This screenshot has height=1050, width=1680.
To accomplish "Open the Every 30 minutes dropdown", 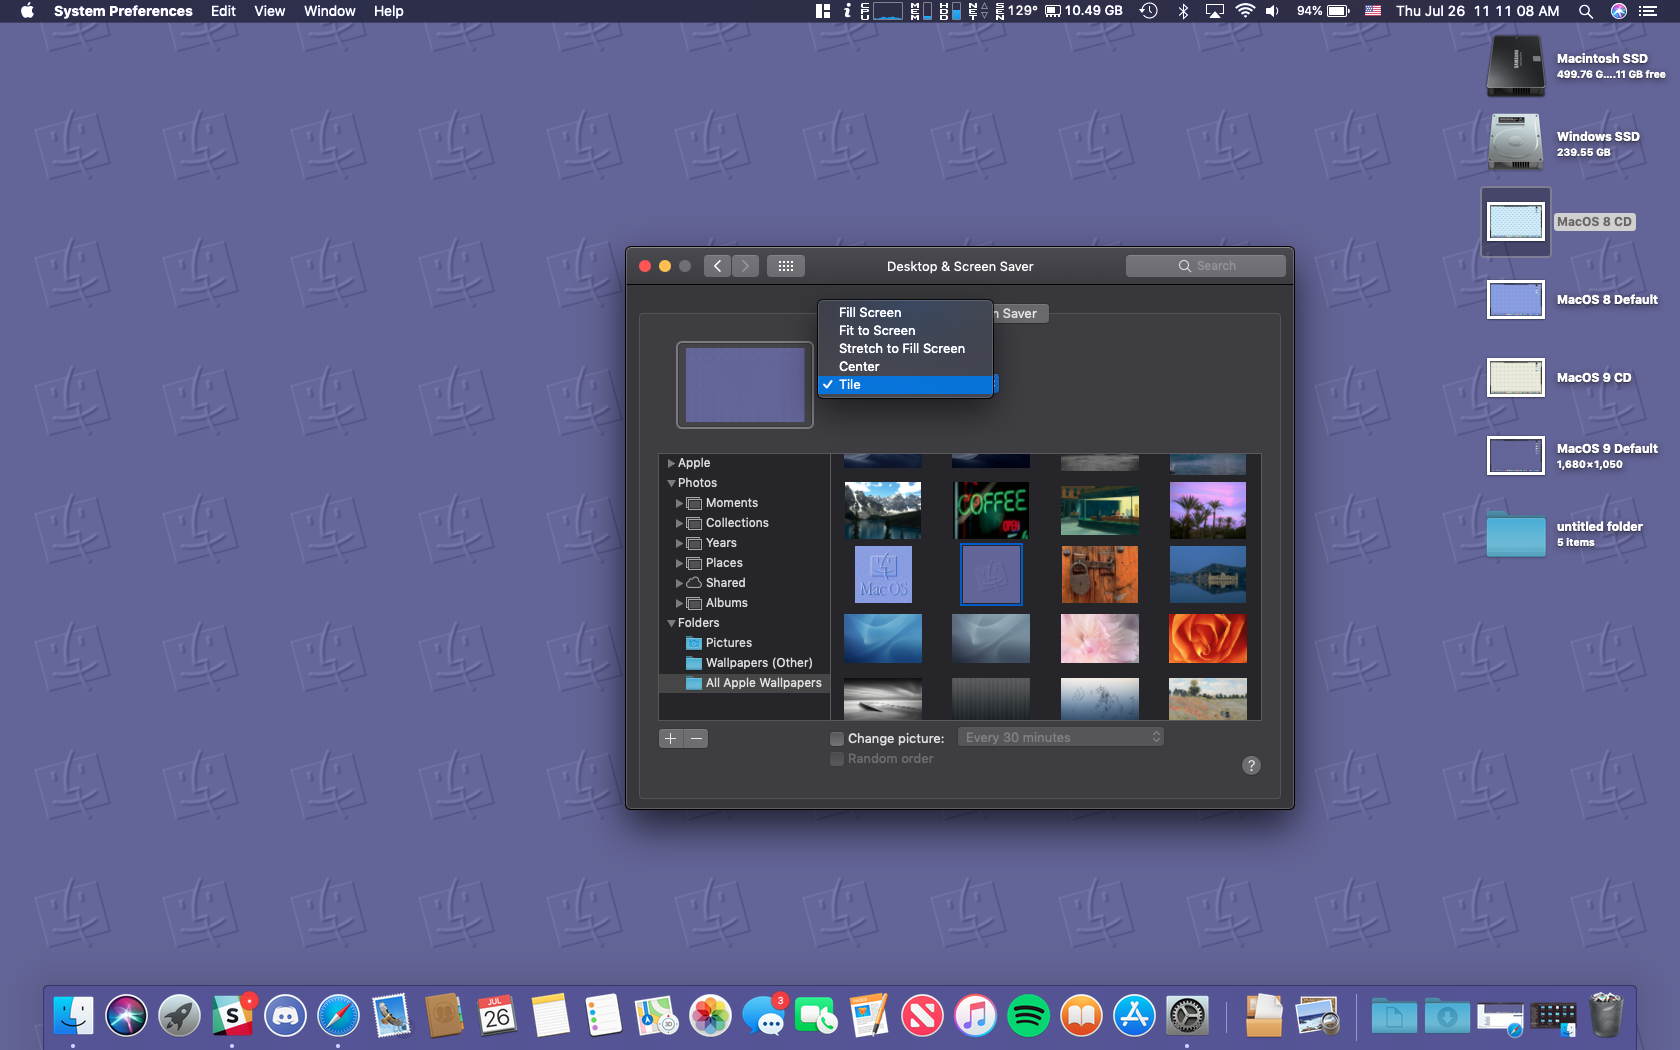I will (1060, 738).
